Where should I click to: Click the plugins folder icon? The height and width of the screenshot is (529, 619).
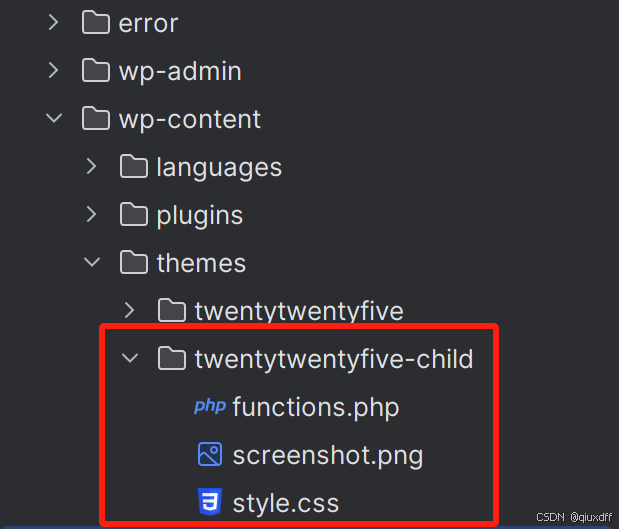134,215
